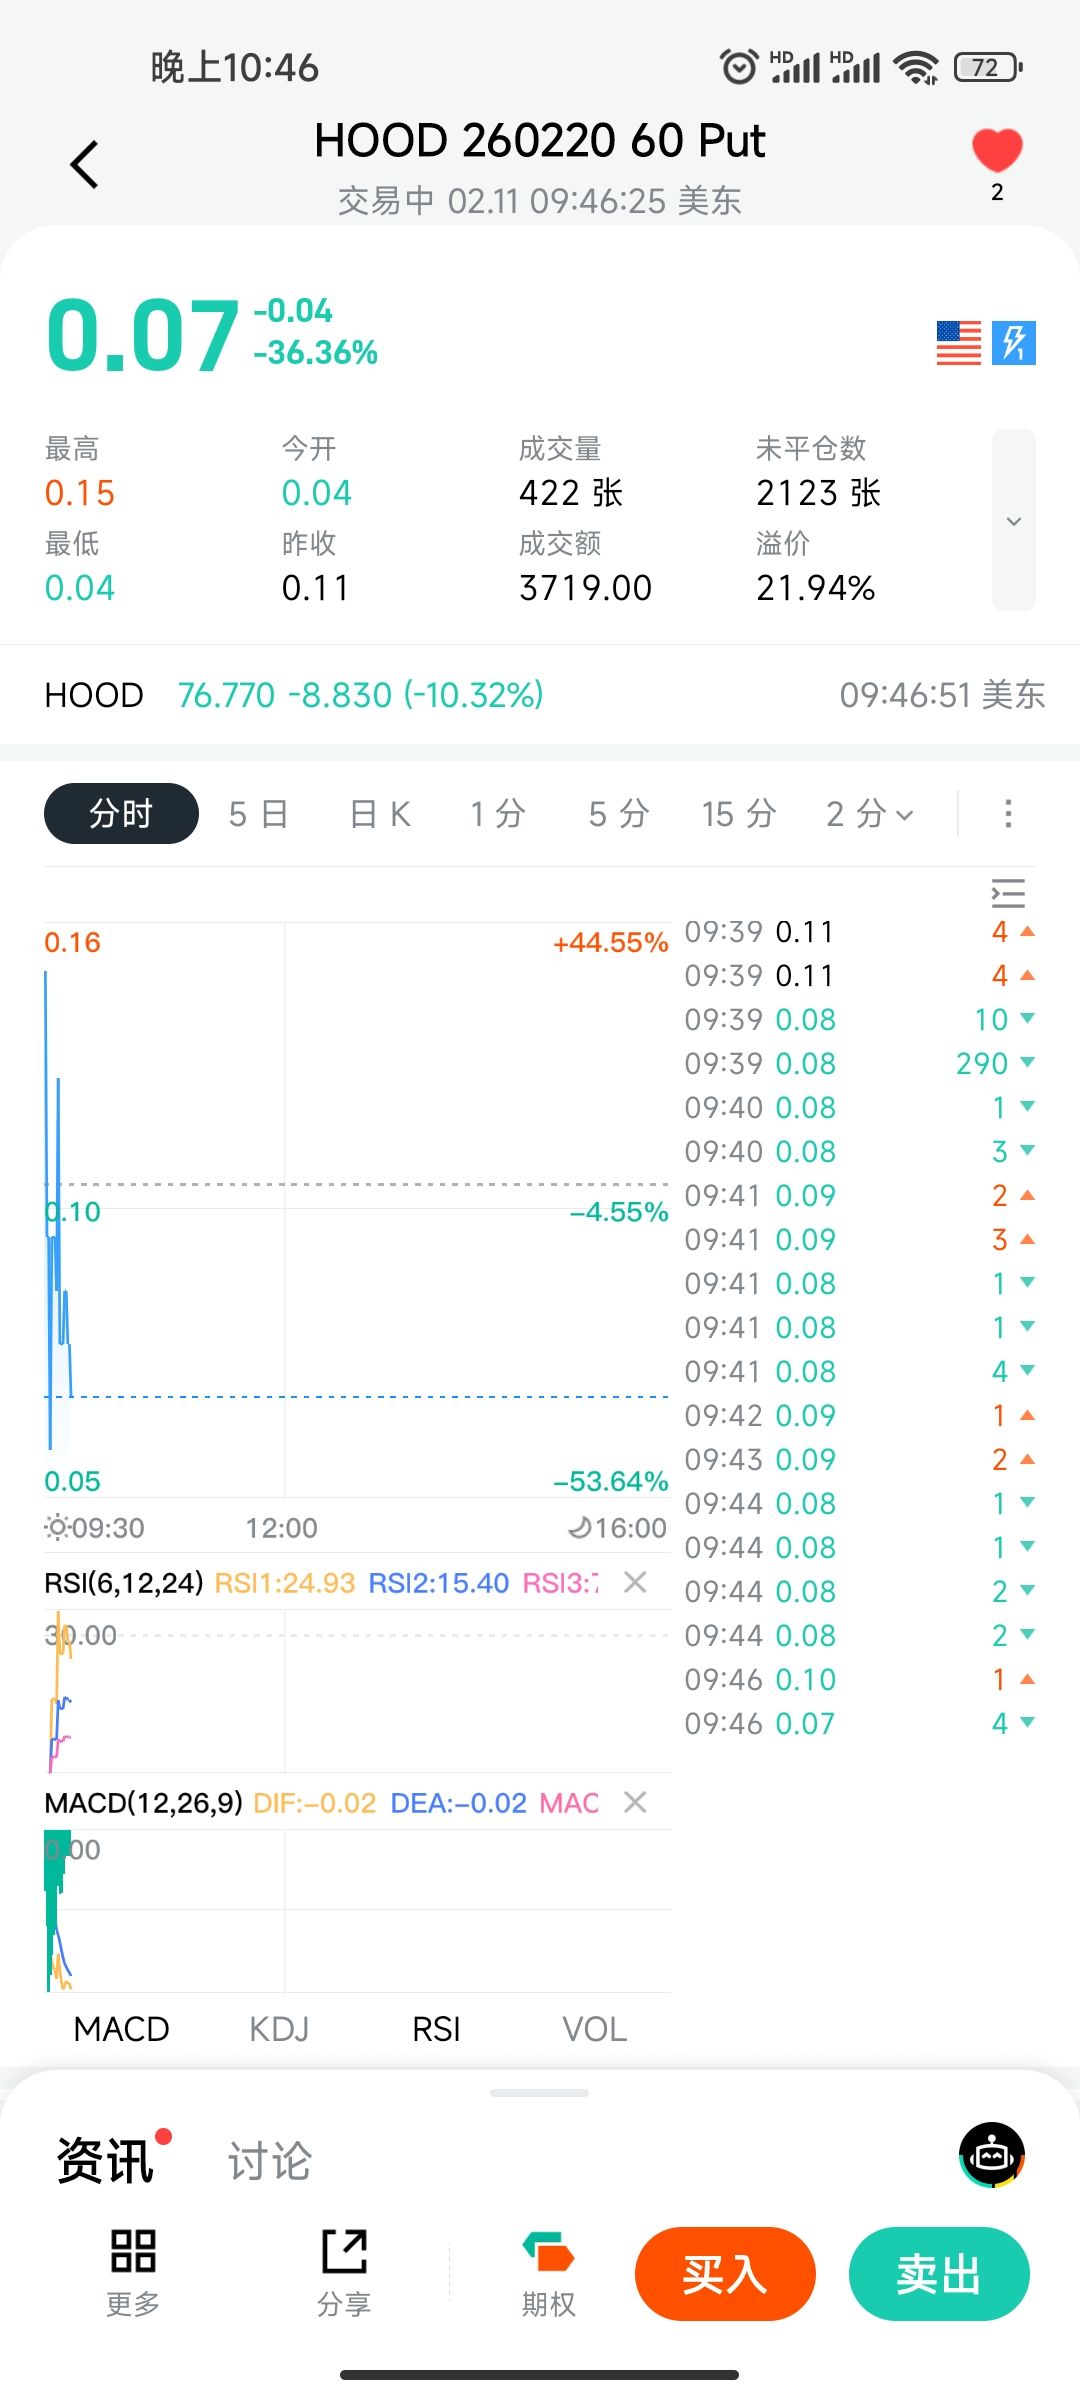Expand the quote details chevron panel
This screenshot has width=1080, height=2400.
point(1013,520)
